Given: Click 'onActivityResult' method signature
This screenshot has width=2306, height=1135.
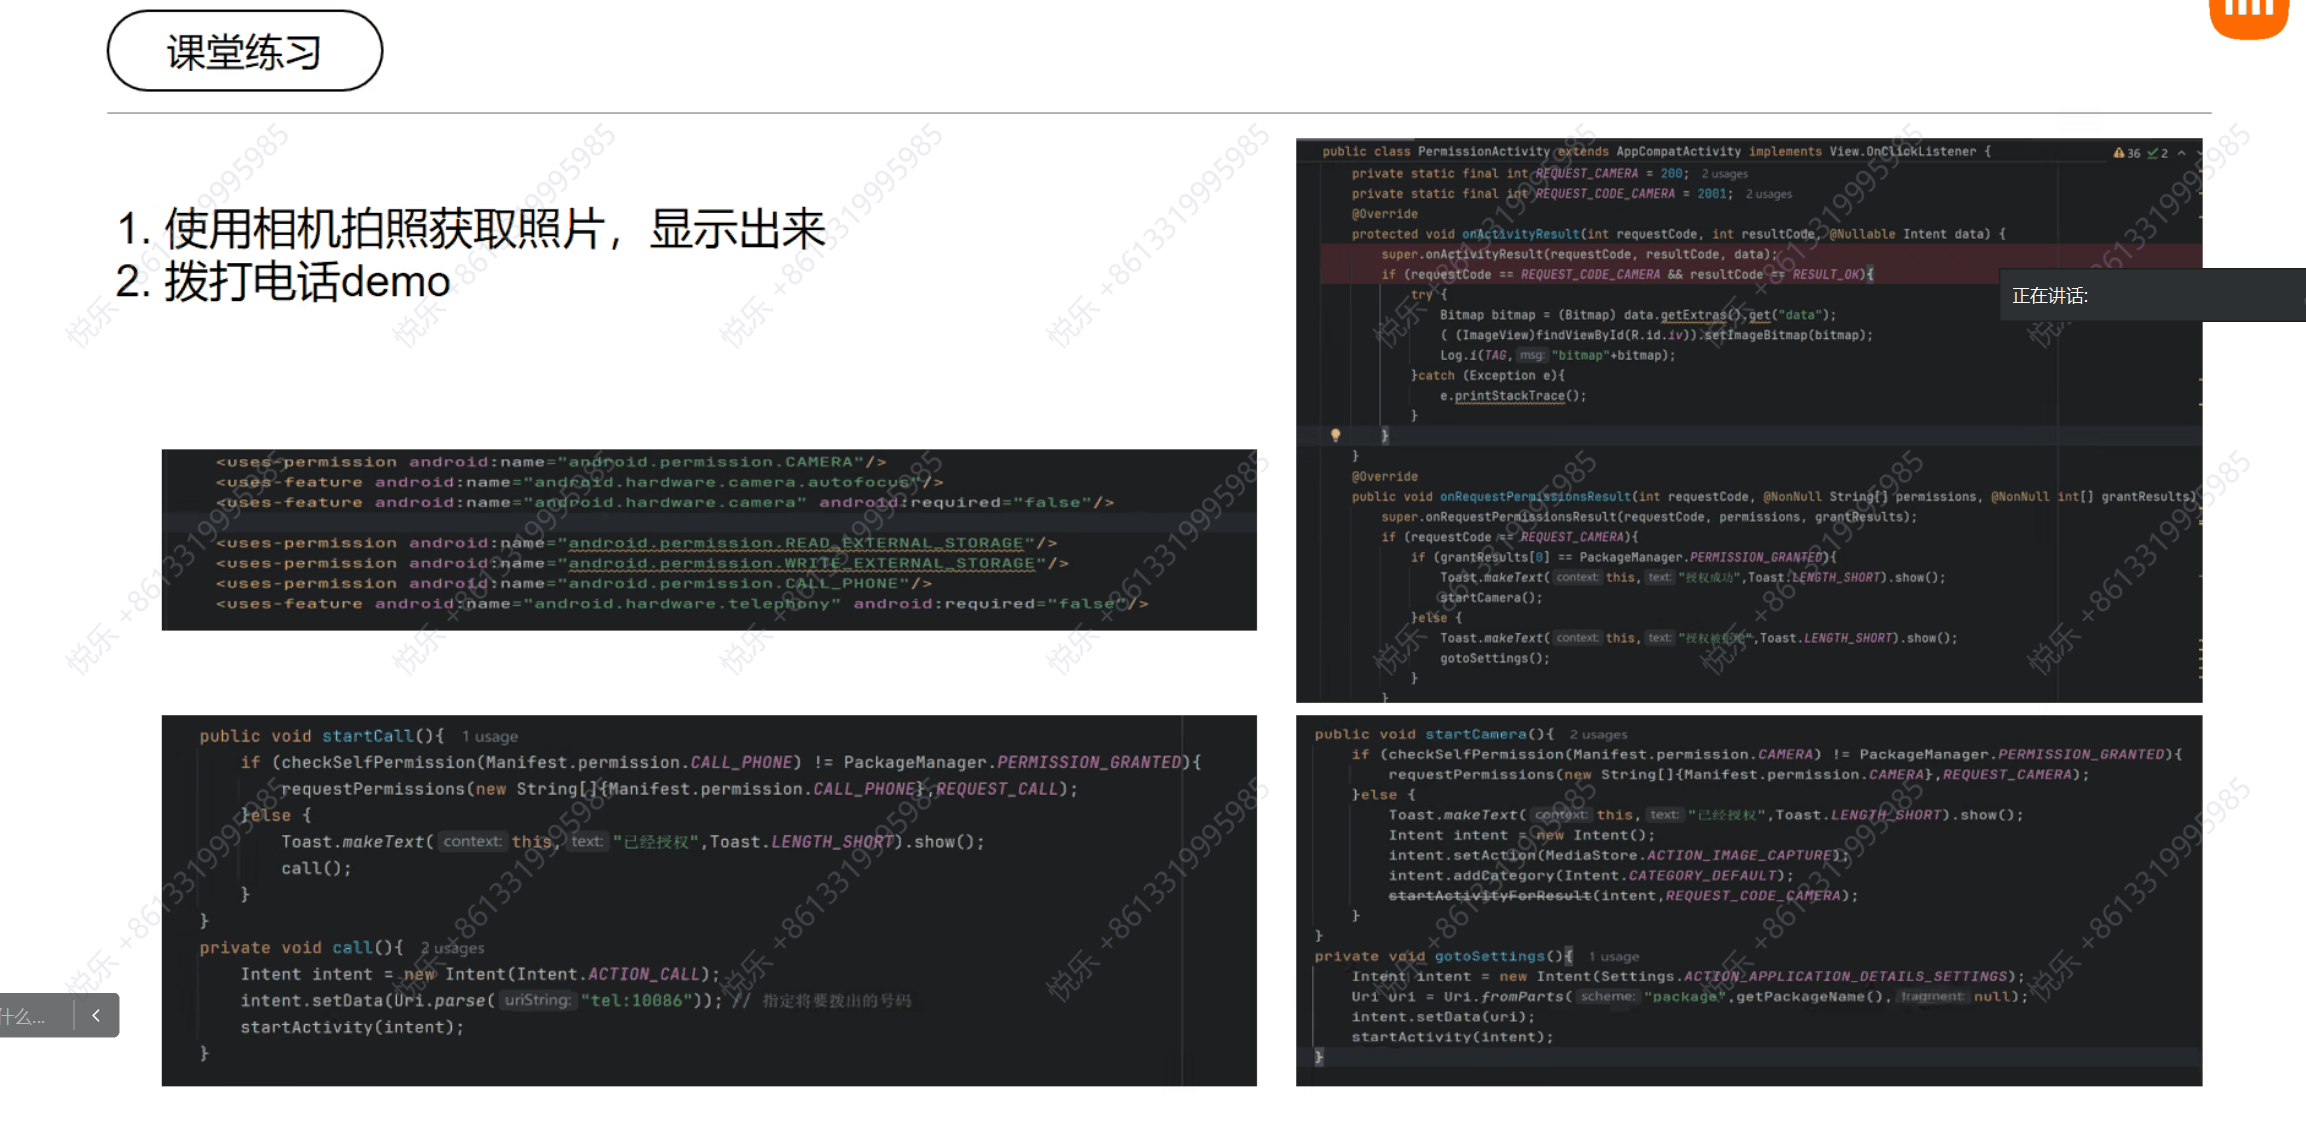Looking at the screenshot, I should tap(1678, 234).
